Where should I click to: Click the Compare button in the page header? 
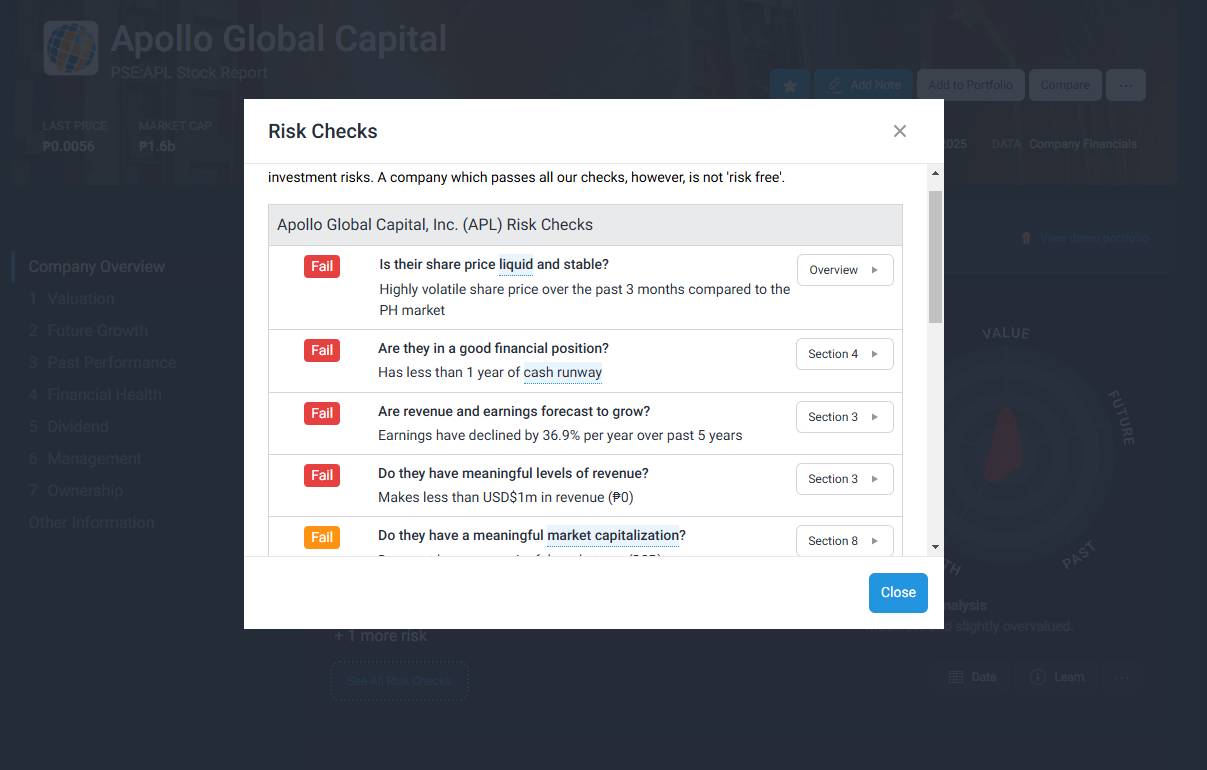click(1065, 85)
